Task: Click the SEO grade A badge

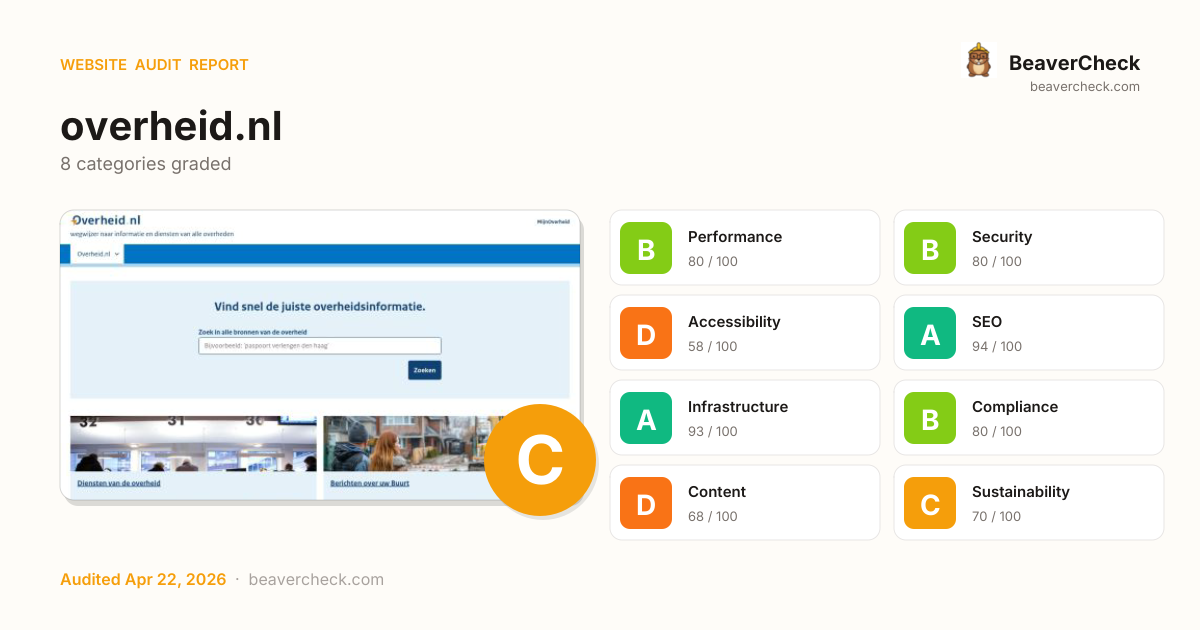Action: click(x=930, y=333)
